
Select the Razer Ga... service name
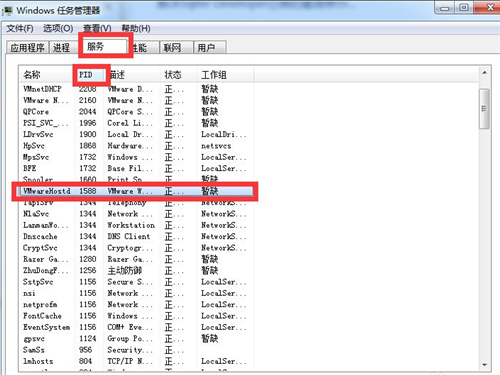[46, 259]
